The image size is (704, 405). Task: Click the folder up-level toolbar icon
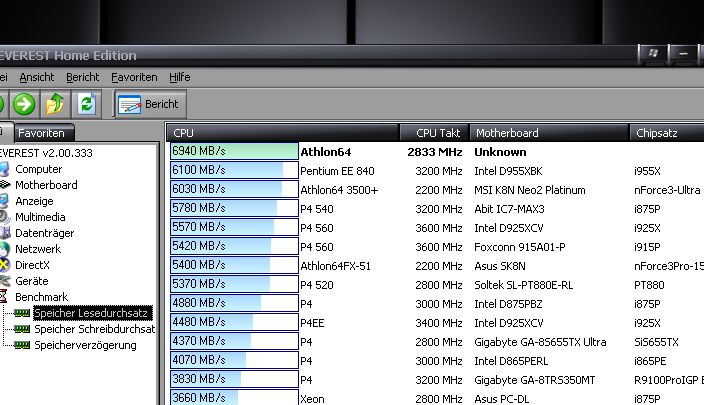(55, 104)
